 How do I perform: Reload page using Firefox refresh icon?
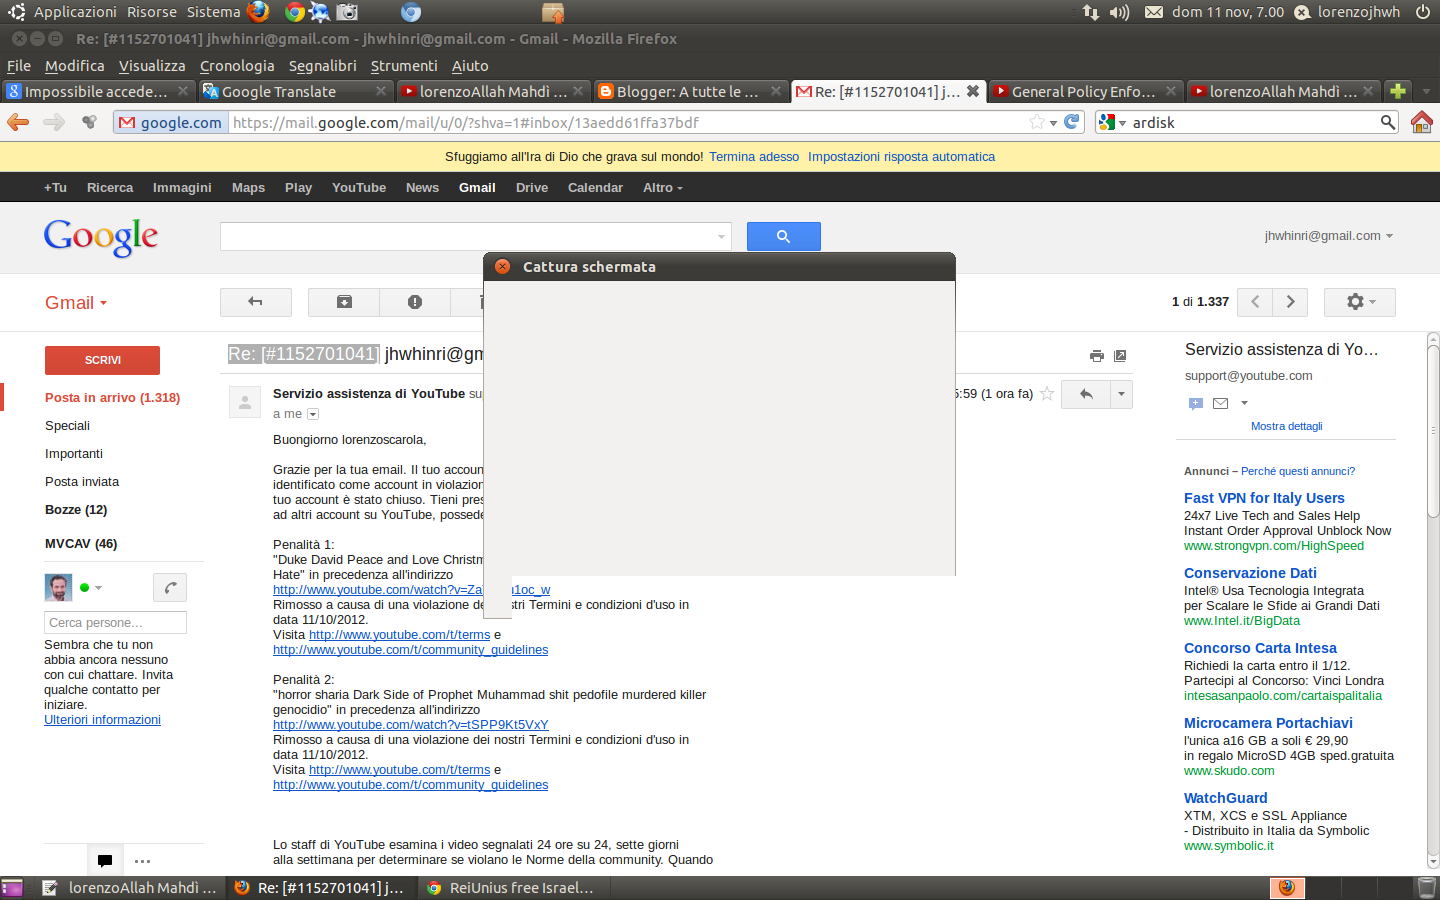[x=1072, y=122]
